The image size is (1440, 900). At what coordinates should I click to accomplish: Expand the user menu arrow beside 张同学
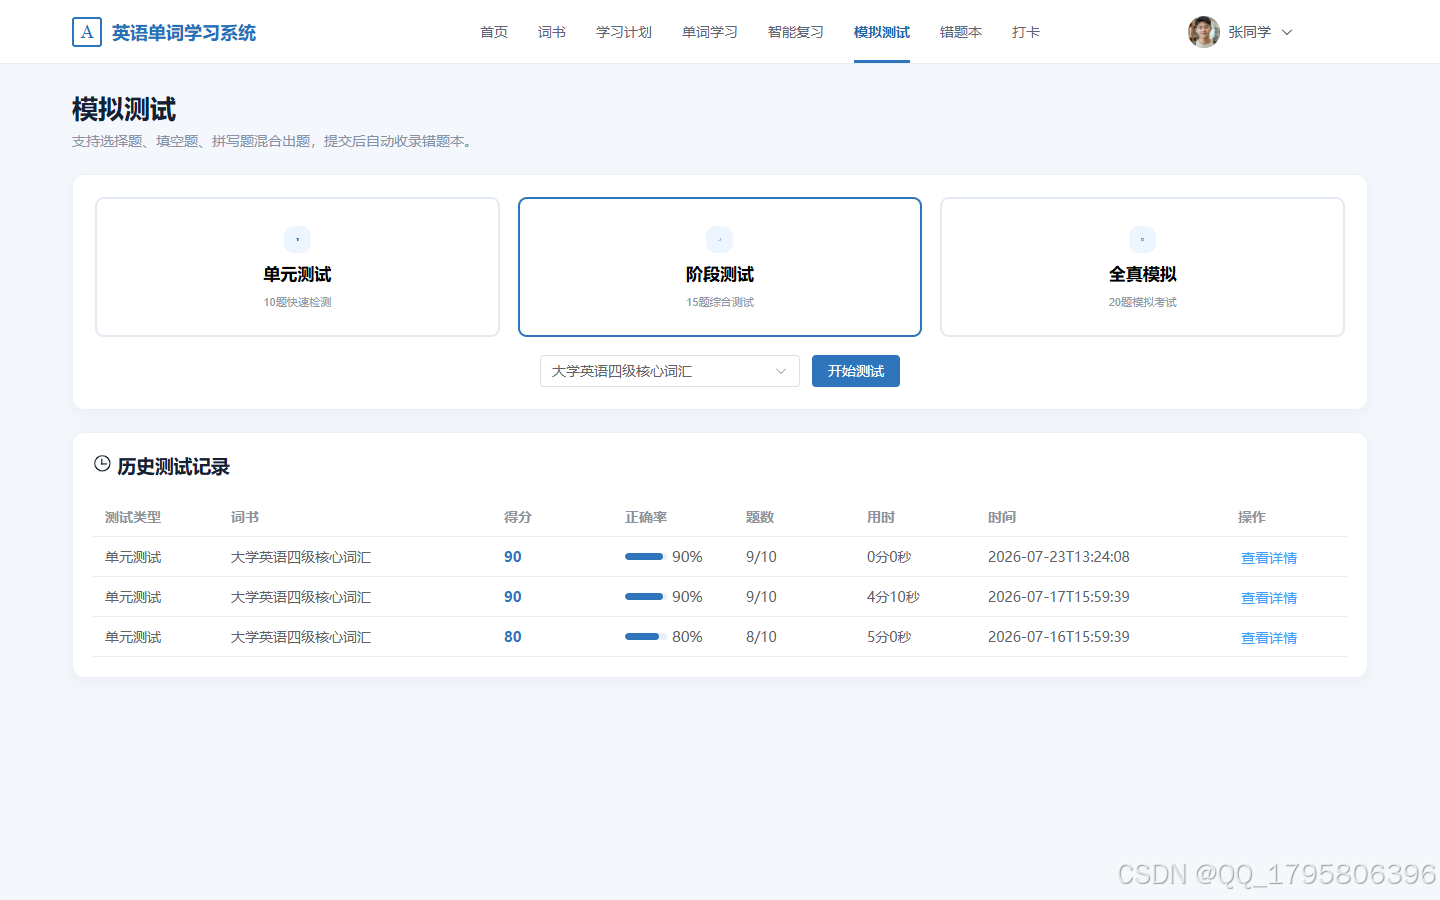click(1287, 32)
